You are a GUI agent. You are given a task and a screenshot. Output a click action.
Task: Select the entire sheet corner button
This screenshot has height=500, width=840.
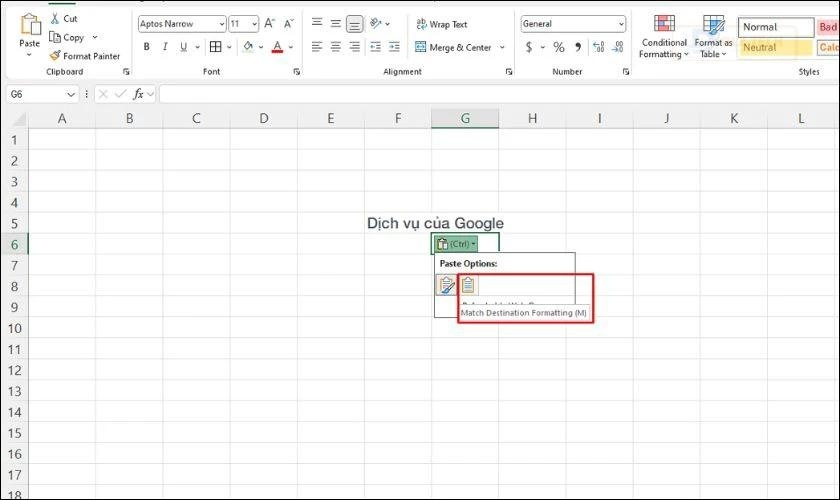click(17, 118)
